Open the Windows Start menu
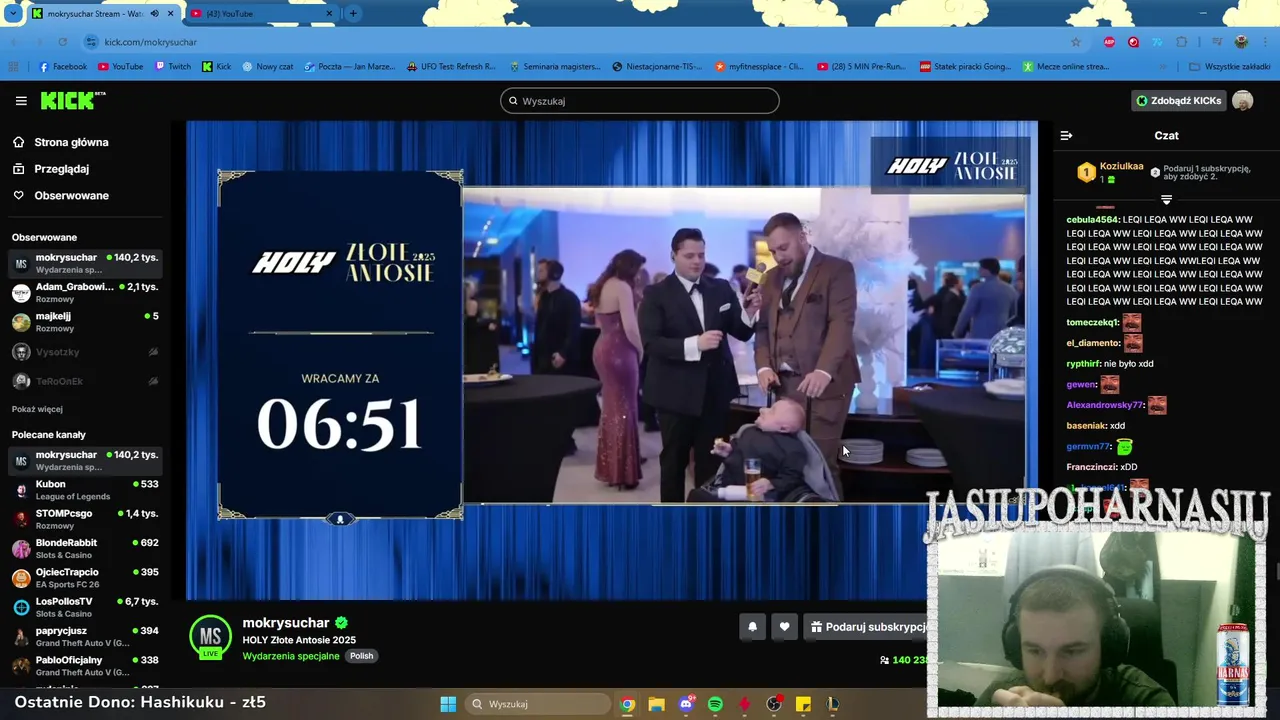The width and height of the screenshot is (1280, 720). [448, 704]
